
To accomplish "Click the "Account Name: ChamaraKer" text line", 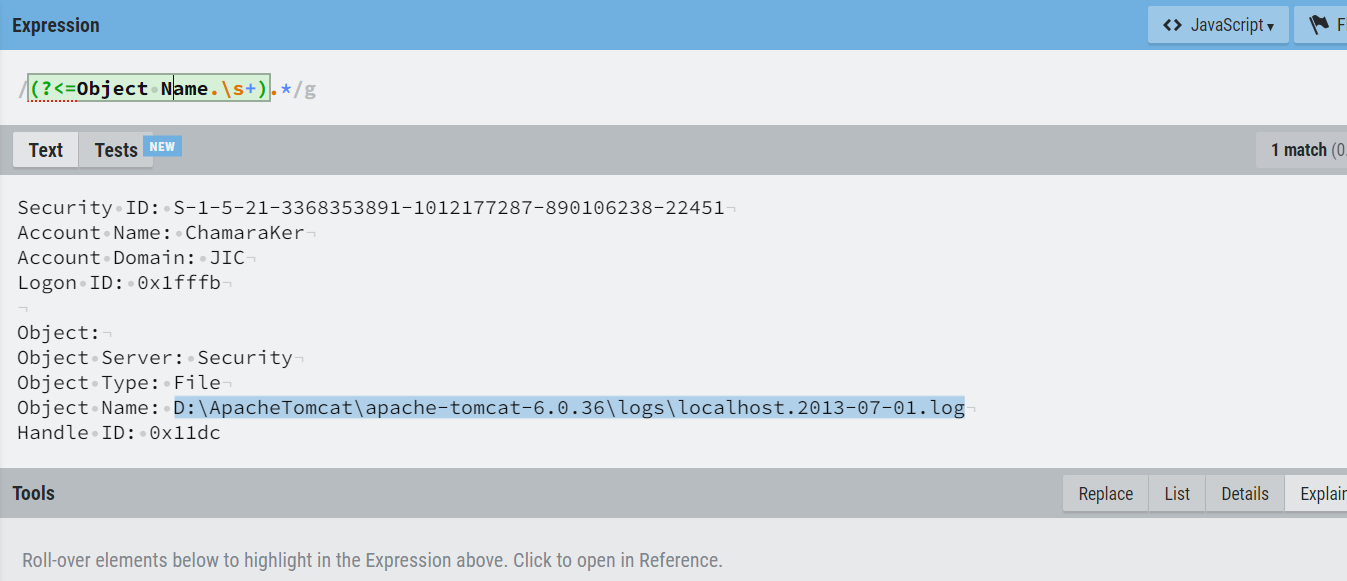I will click(167, 233).
